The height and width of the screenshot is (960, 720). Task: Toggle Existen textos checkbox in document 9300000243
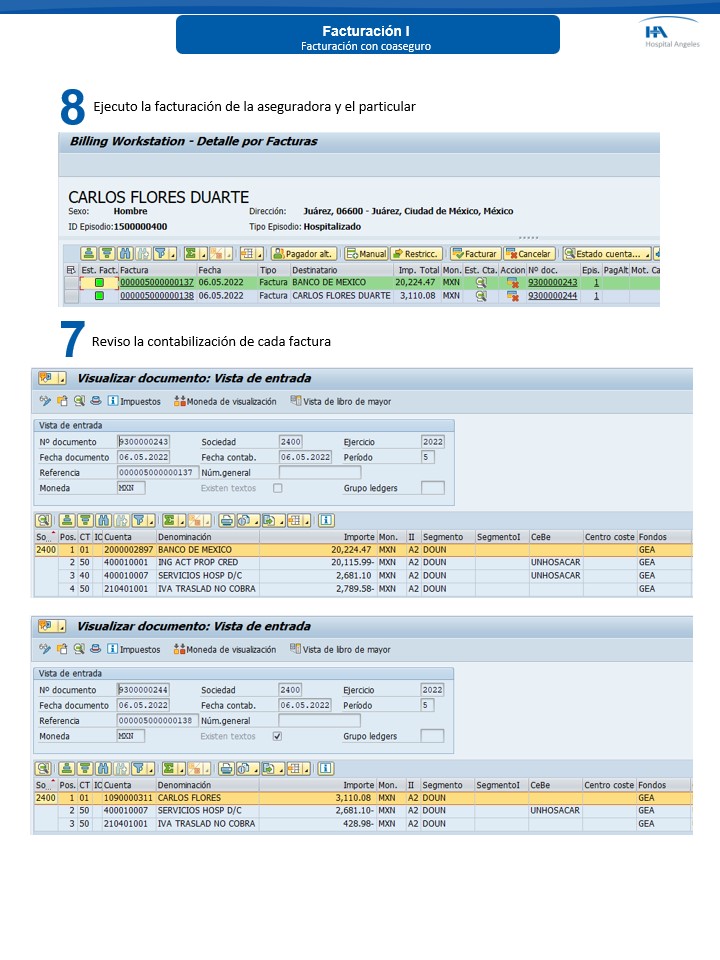(278, 488)
